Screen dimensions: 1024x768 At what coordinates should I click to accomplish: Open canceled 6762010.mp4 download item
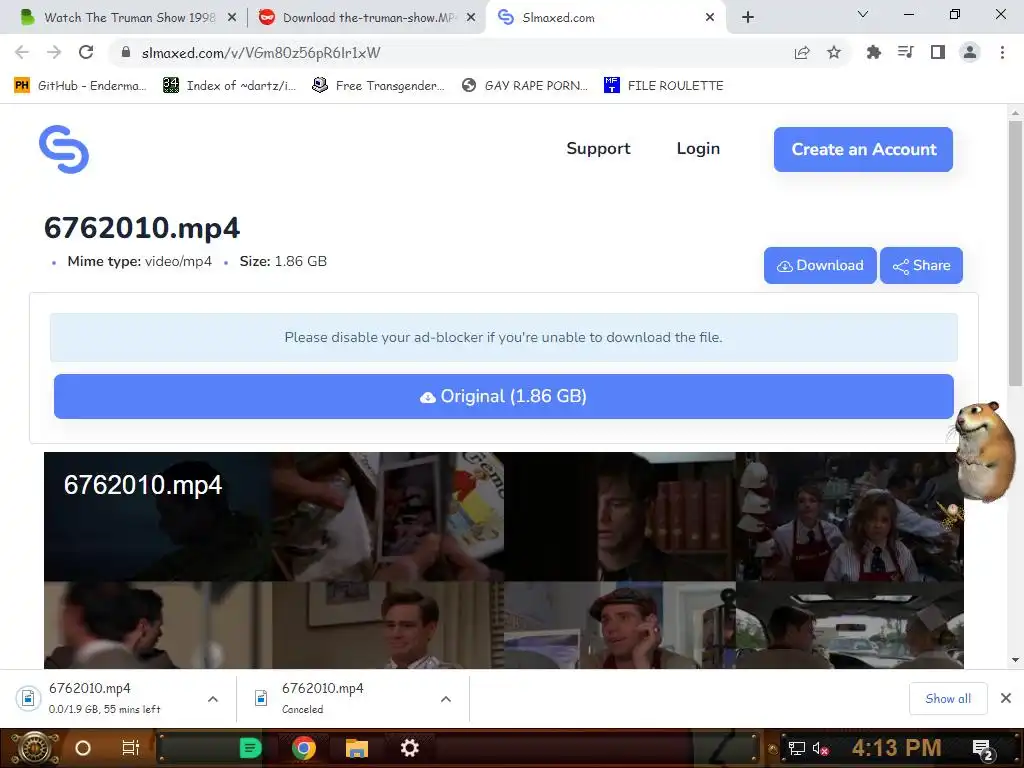[338, 698]
